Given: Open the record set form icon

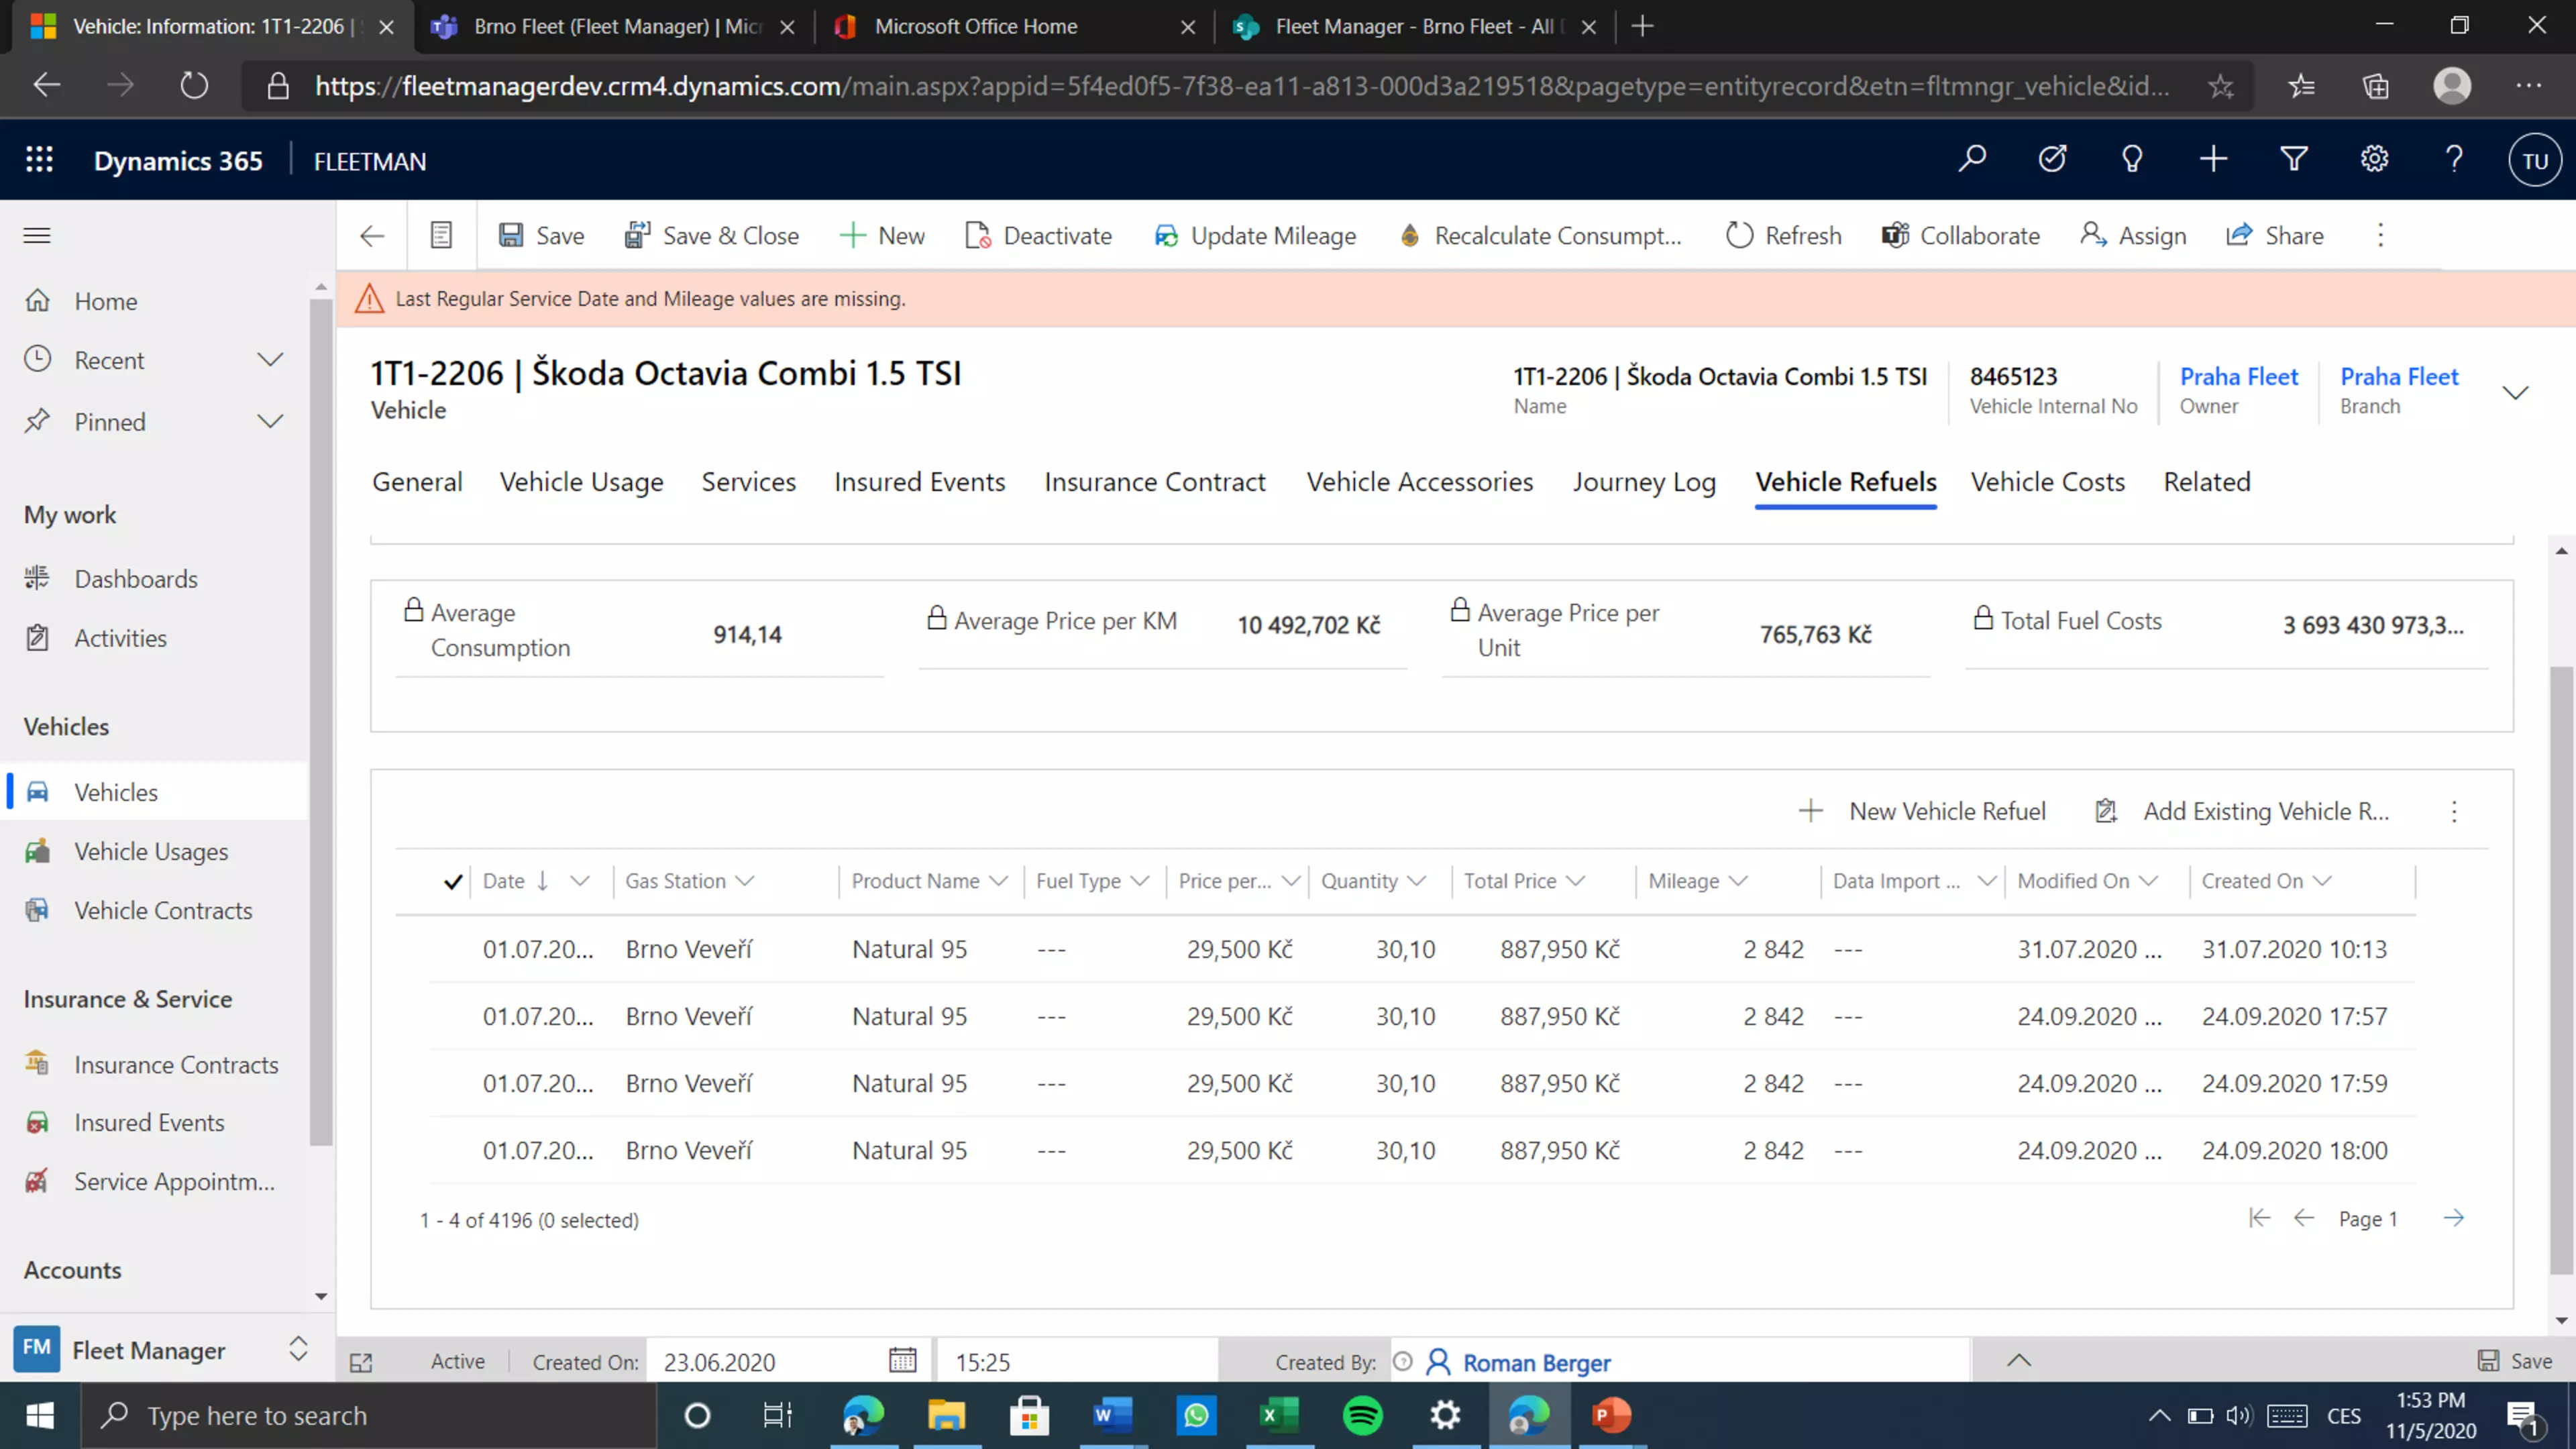Looking at the screenshot, I should 441,236.
